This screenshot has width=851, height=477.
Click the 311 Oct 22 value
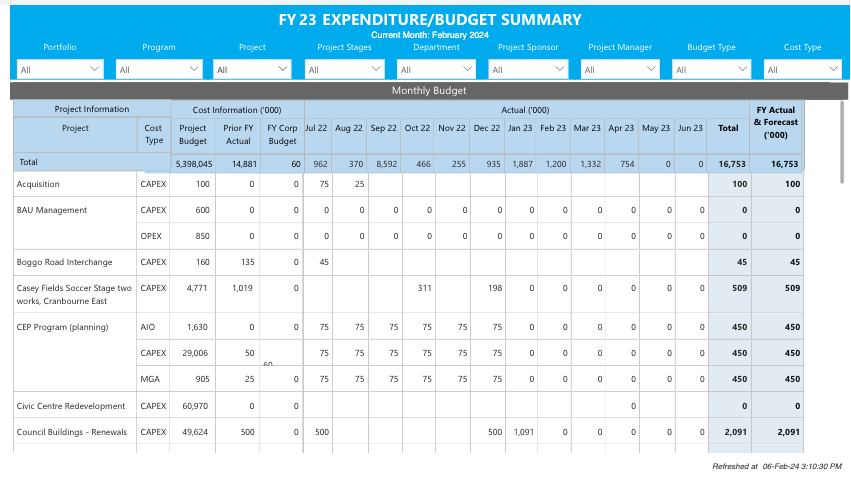424,288
